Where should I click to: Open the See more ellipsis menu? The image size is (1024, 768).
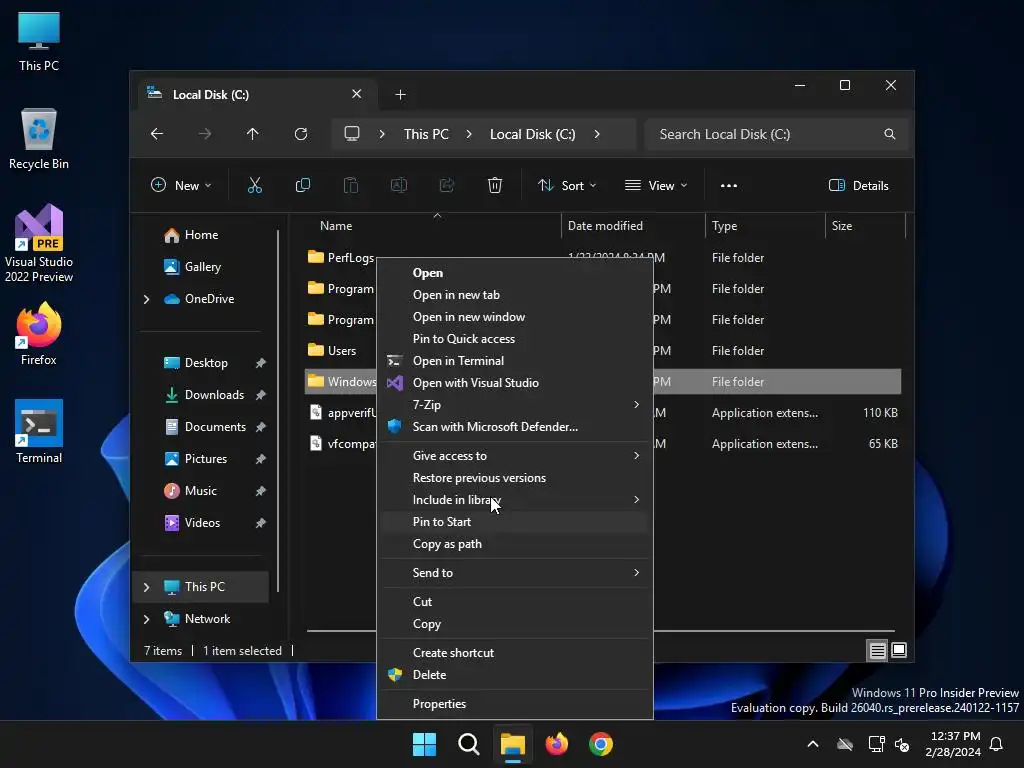point(729,185)
